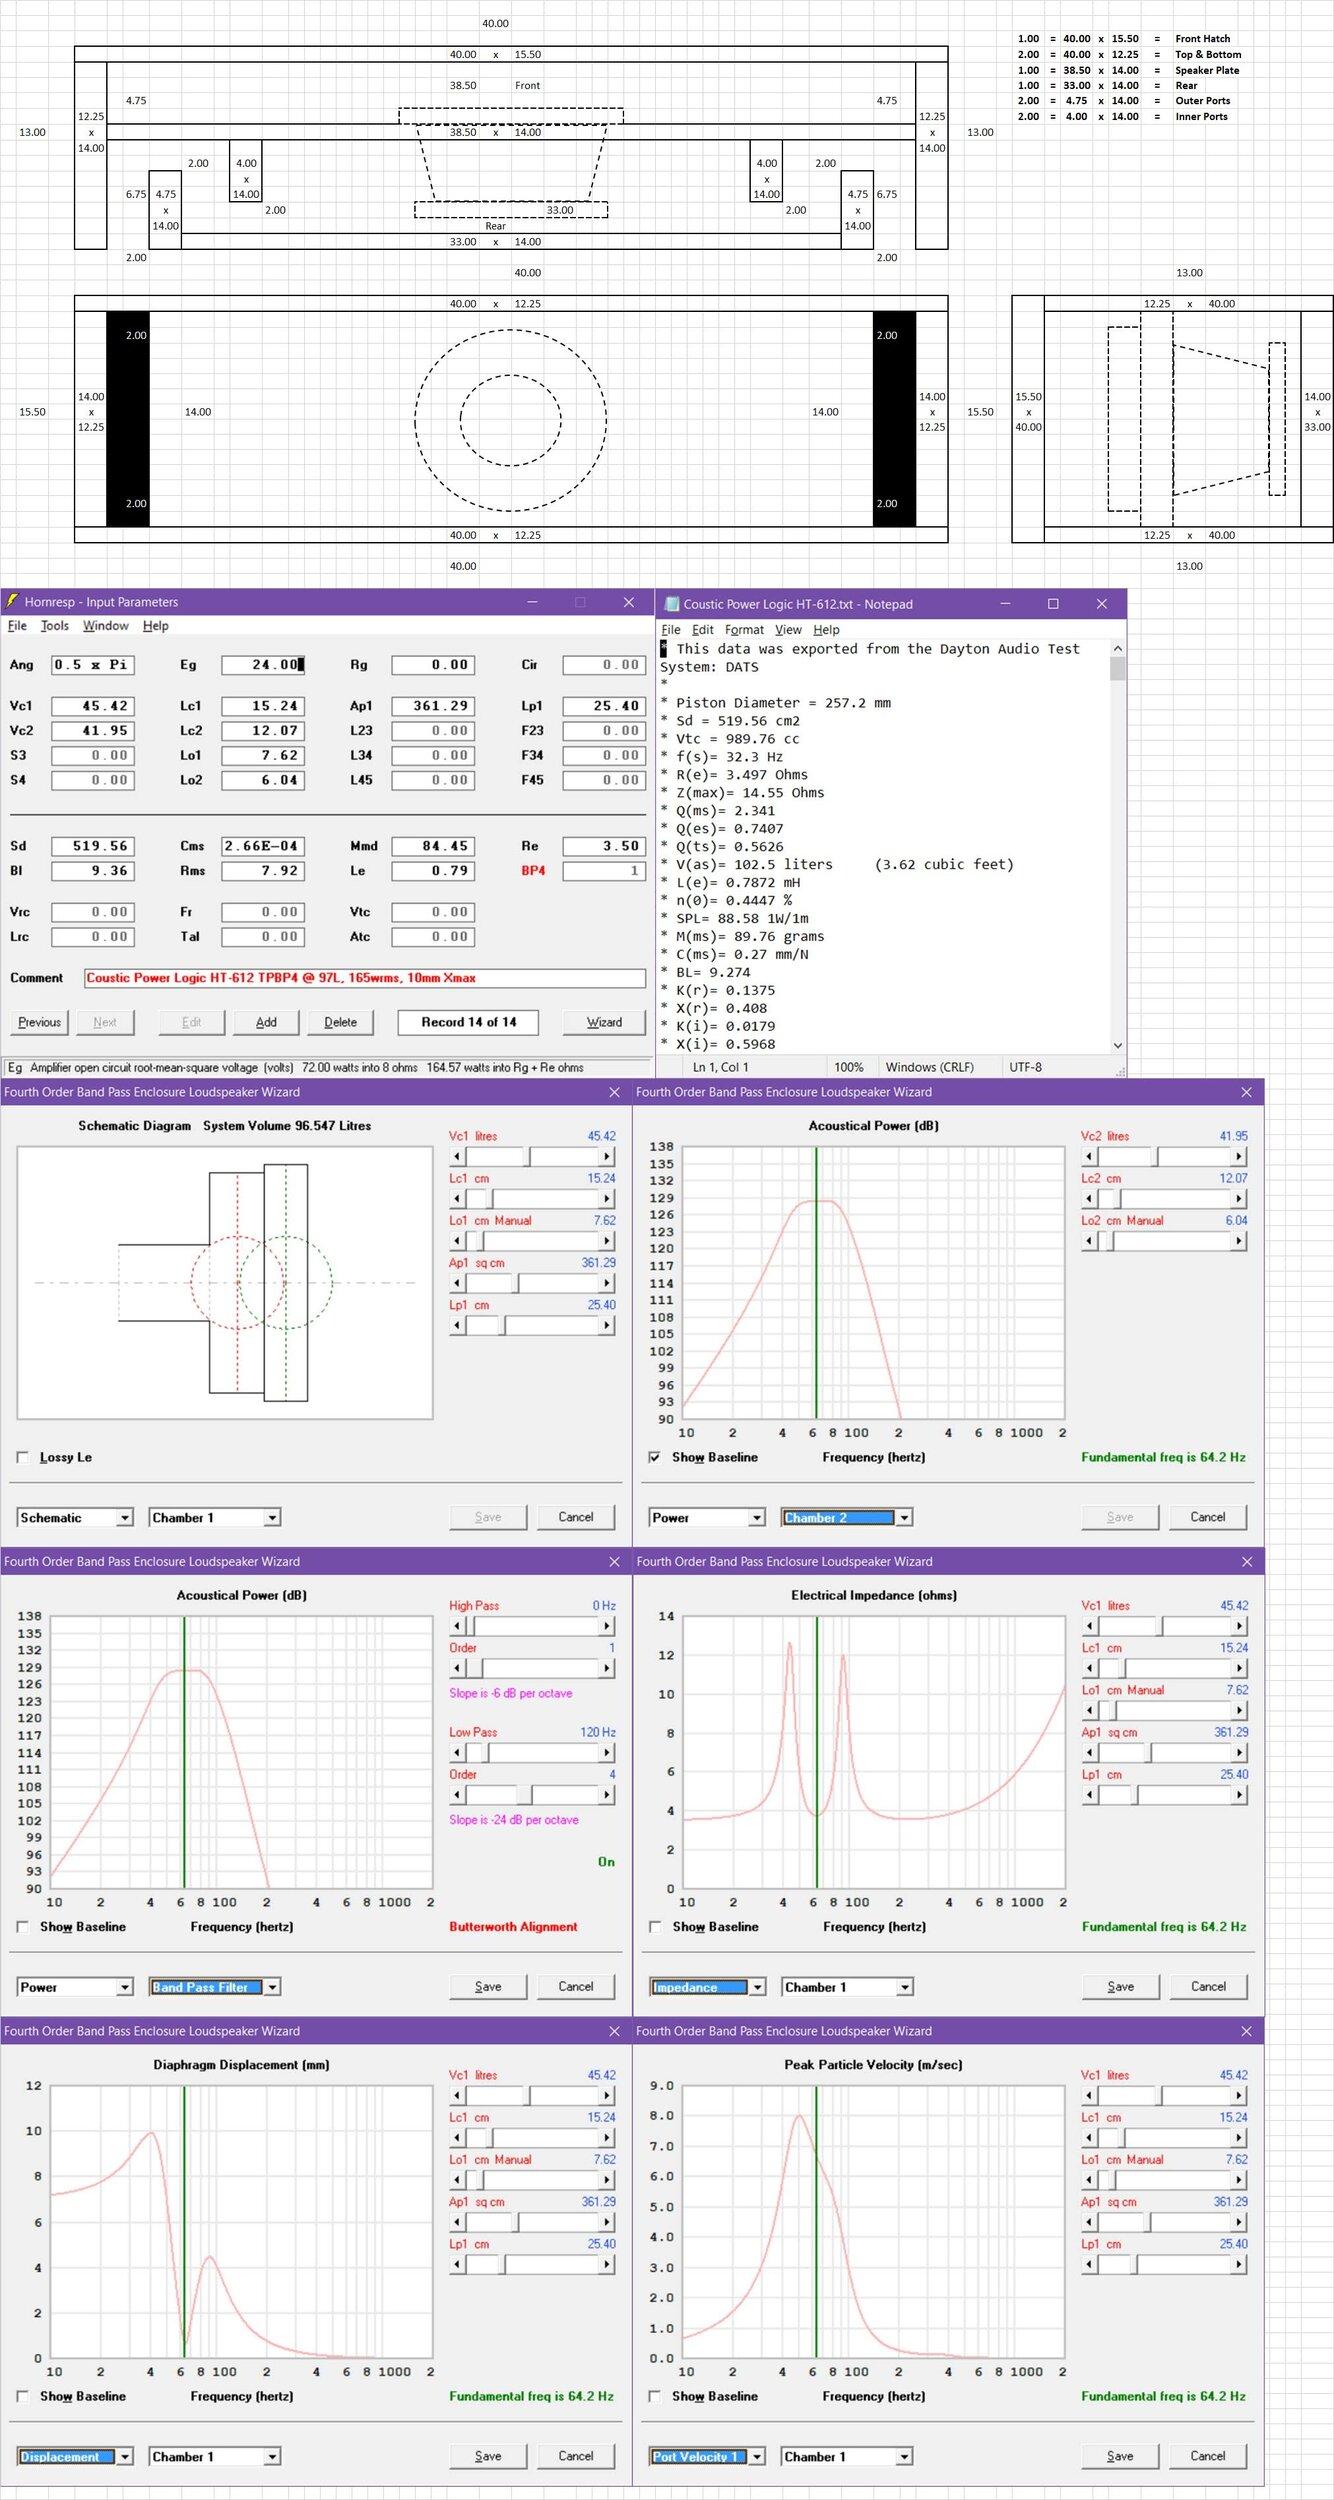Open Power dropdown in Band Pass Filter wizard
The image size is (1334, 2500).
coord(125,1987)
